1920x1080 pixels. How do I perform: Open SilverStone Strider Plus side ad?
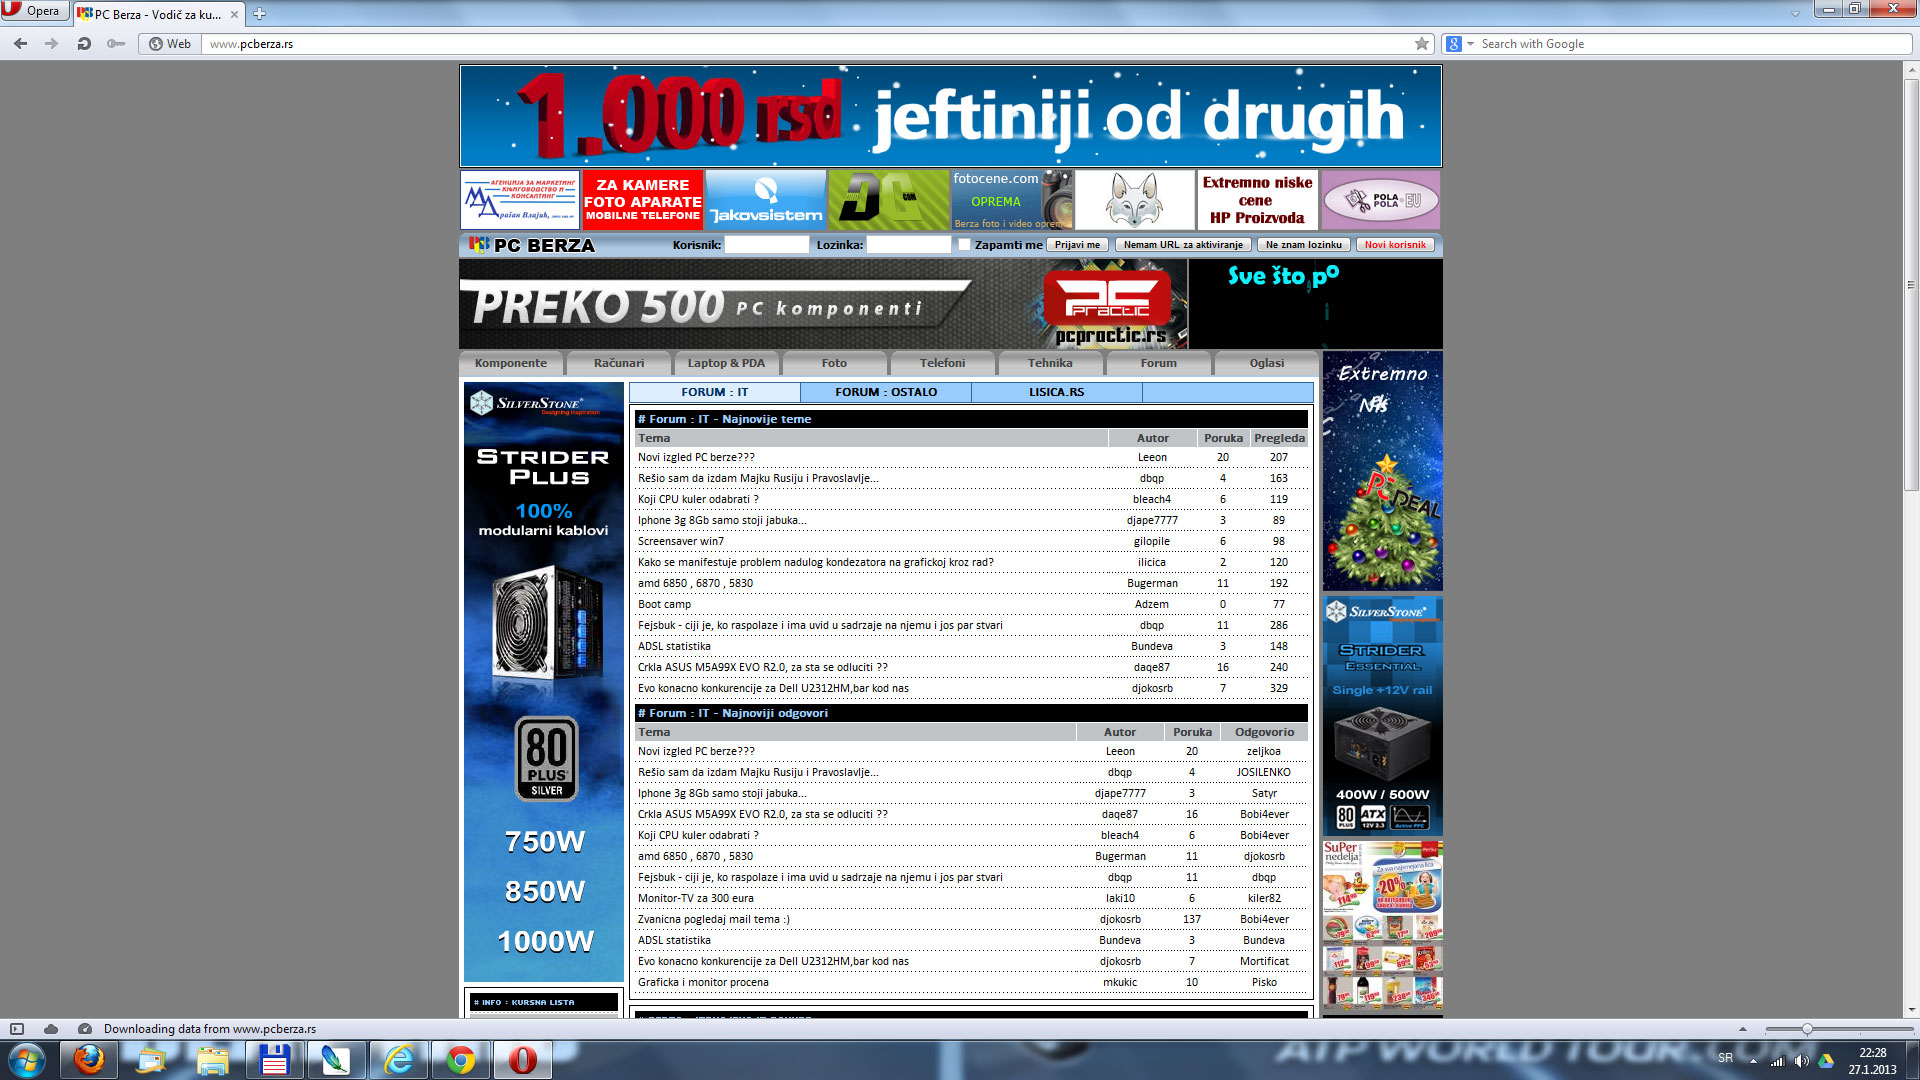click(x=543, y=682)
